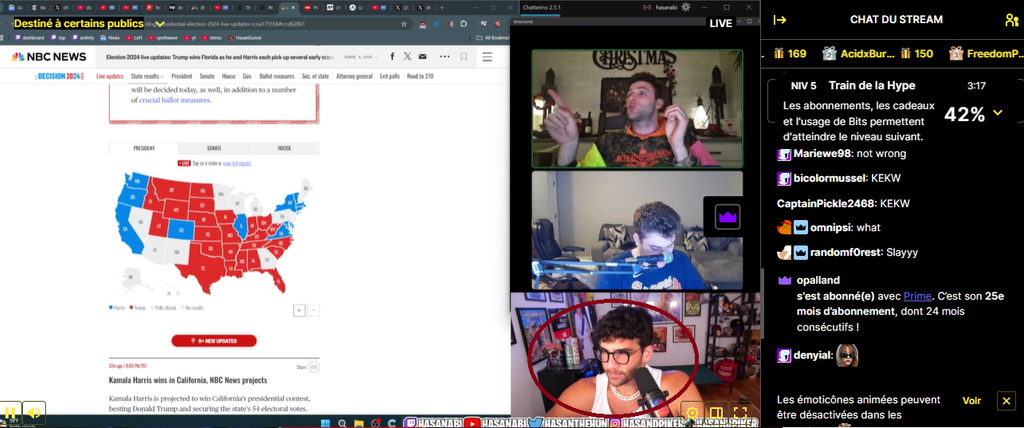Open File Explorer from taskbar
The image size is (1024, 428).
click(358, 422)
